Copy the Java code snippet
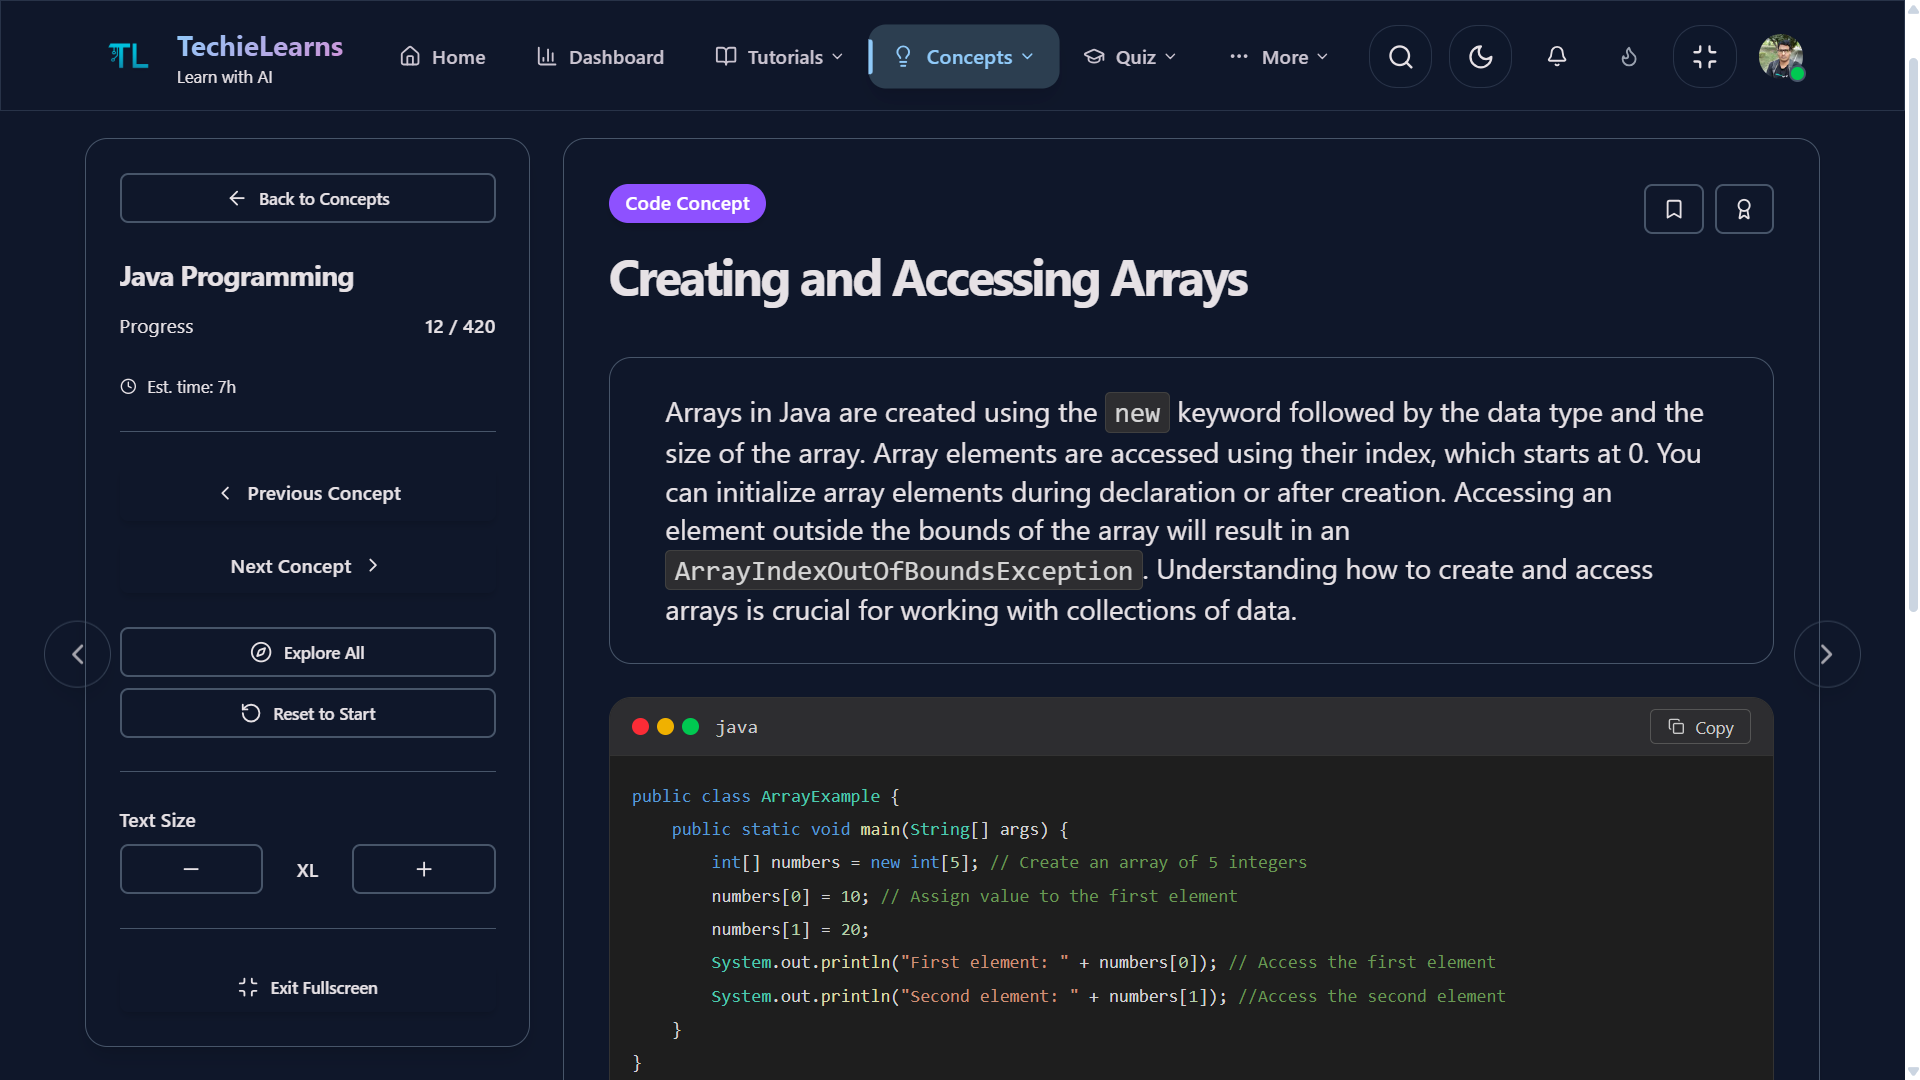This screenshot has height=1080, width=1920. (x=1699, y=727)
